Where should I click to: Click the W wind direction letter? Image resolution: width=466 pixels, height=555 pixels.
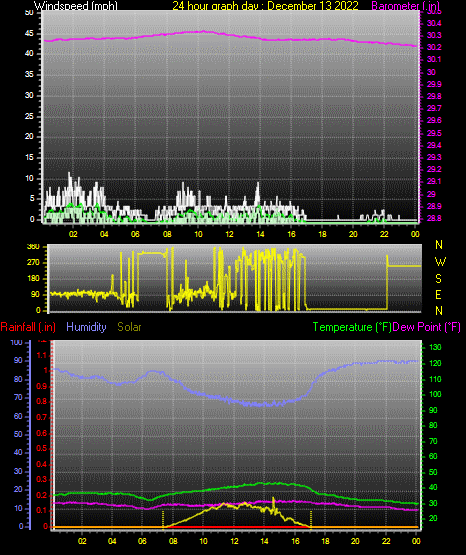tap(440, 262)
